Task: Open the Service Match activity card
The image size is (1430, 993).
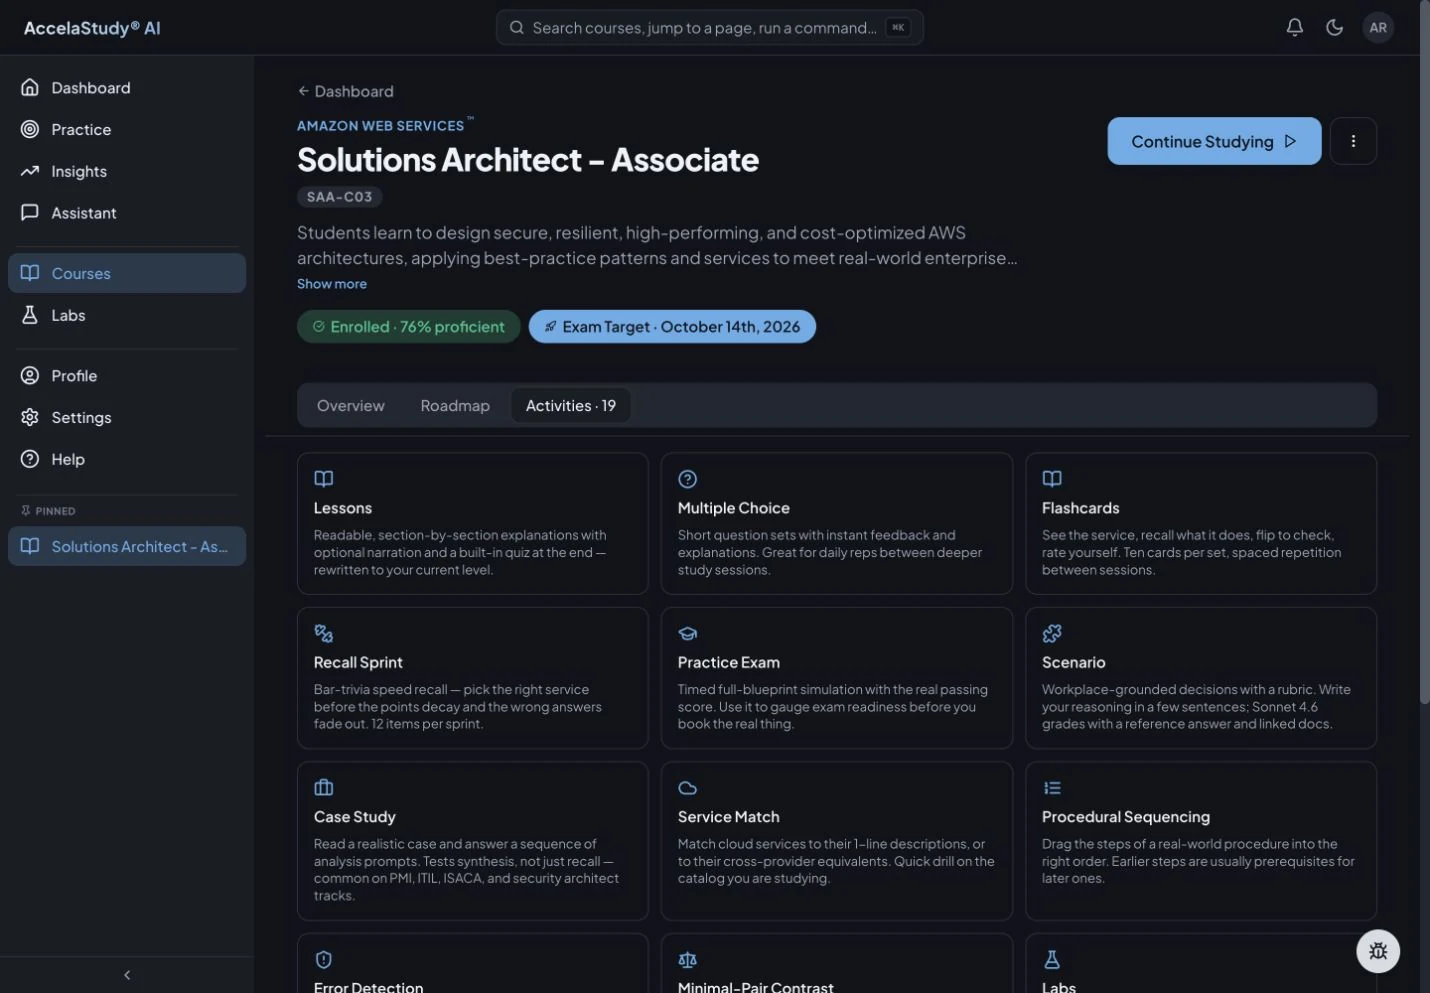Action: [x=837, y=841]
